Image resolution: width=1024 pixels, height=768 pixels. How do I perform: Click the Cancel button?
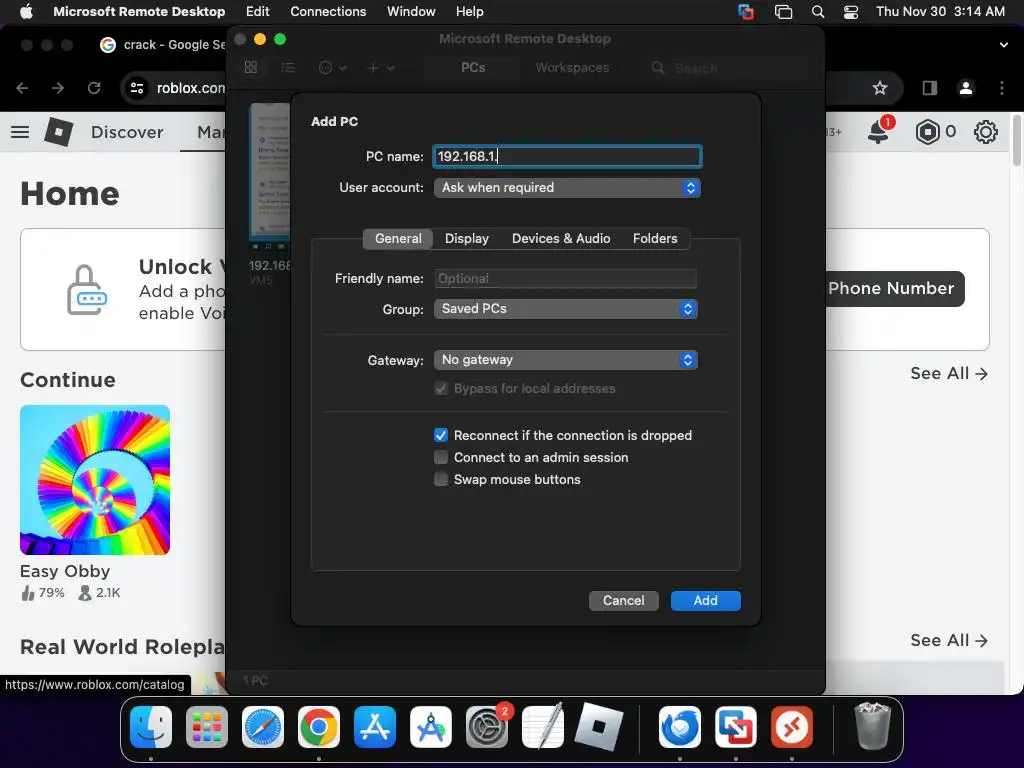[x=623, y=600]
